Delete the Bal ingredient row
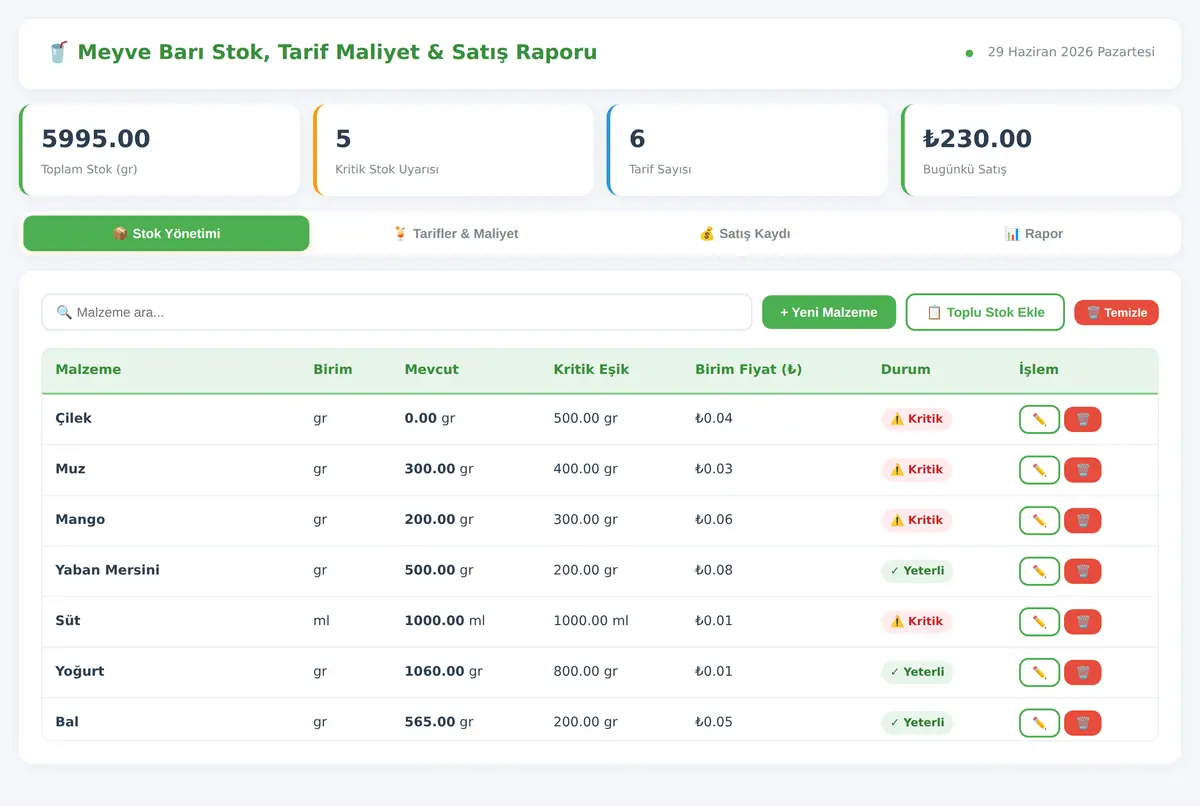The image size is (1200, 806). click(x=1083, y=723)
